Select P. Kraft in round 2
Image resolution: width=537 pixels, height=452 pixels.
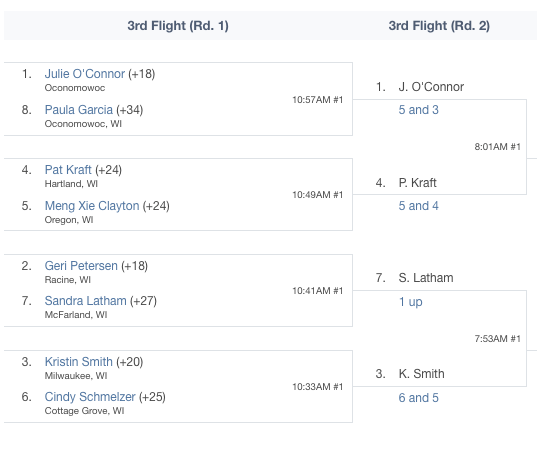pos(417,183)
